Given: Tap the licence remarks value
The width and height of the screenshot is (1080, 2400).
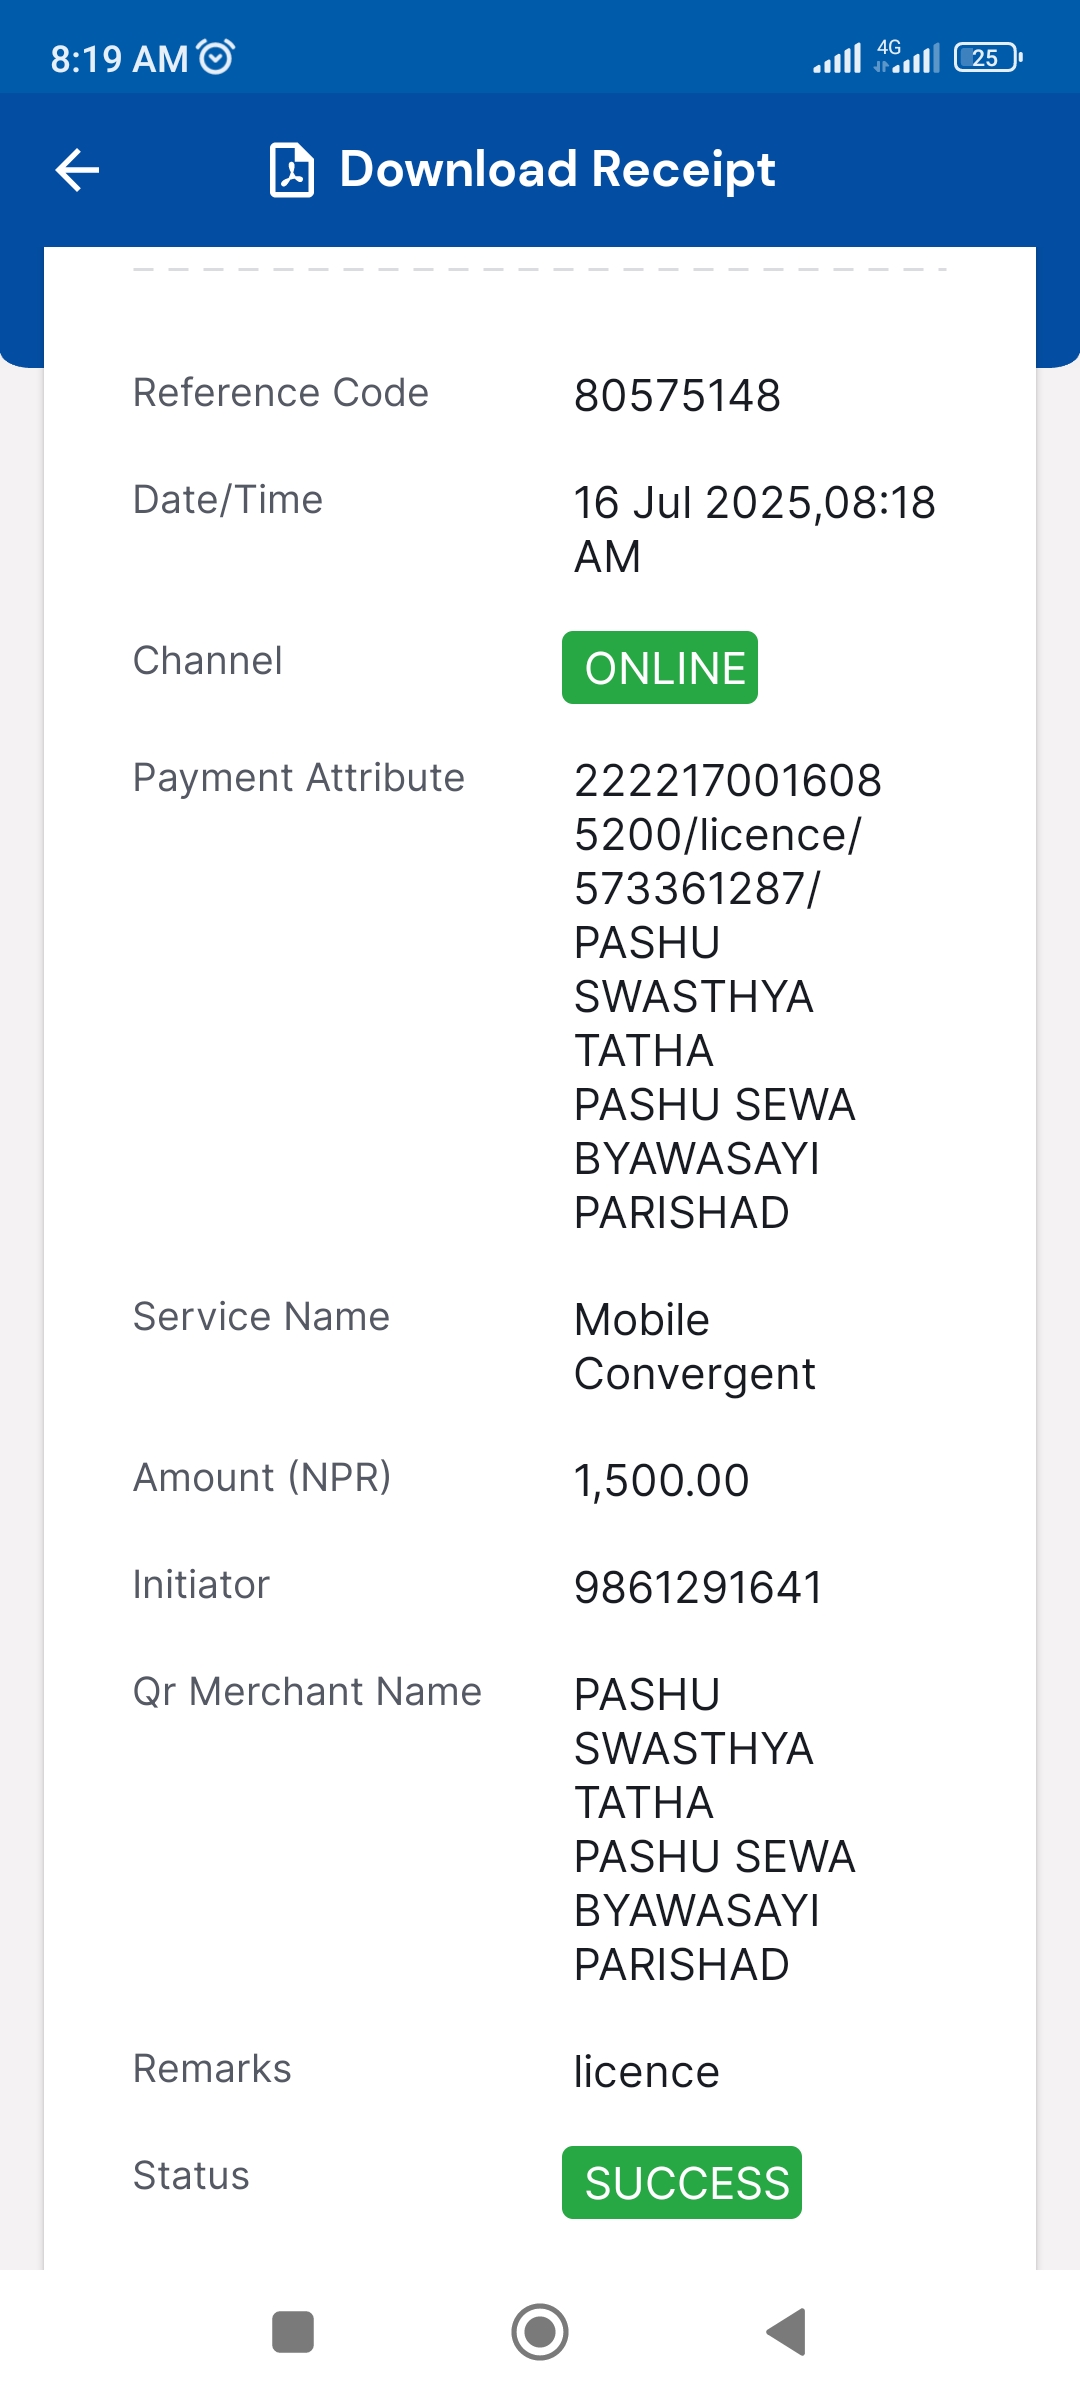Looking at the screenshot, I should (646, 2072).
